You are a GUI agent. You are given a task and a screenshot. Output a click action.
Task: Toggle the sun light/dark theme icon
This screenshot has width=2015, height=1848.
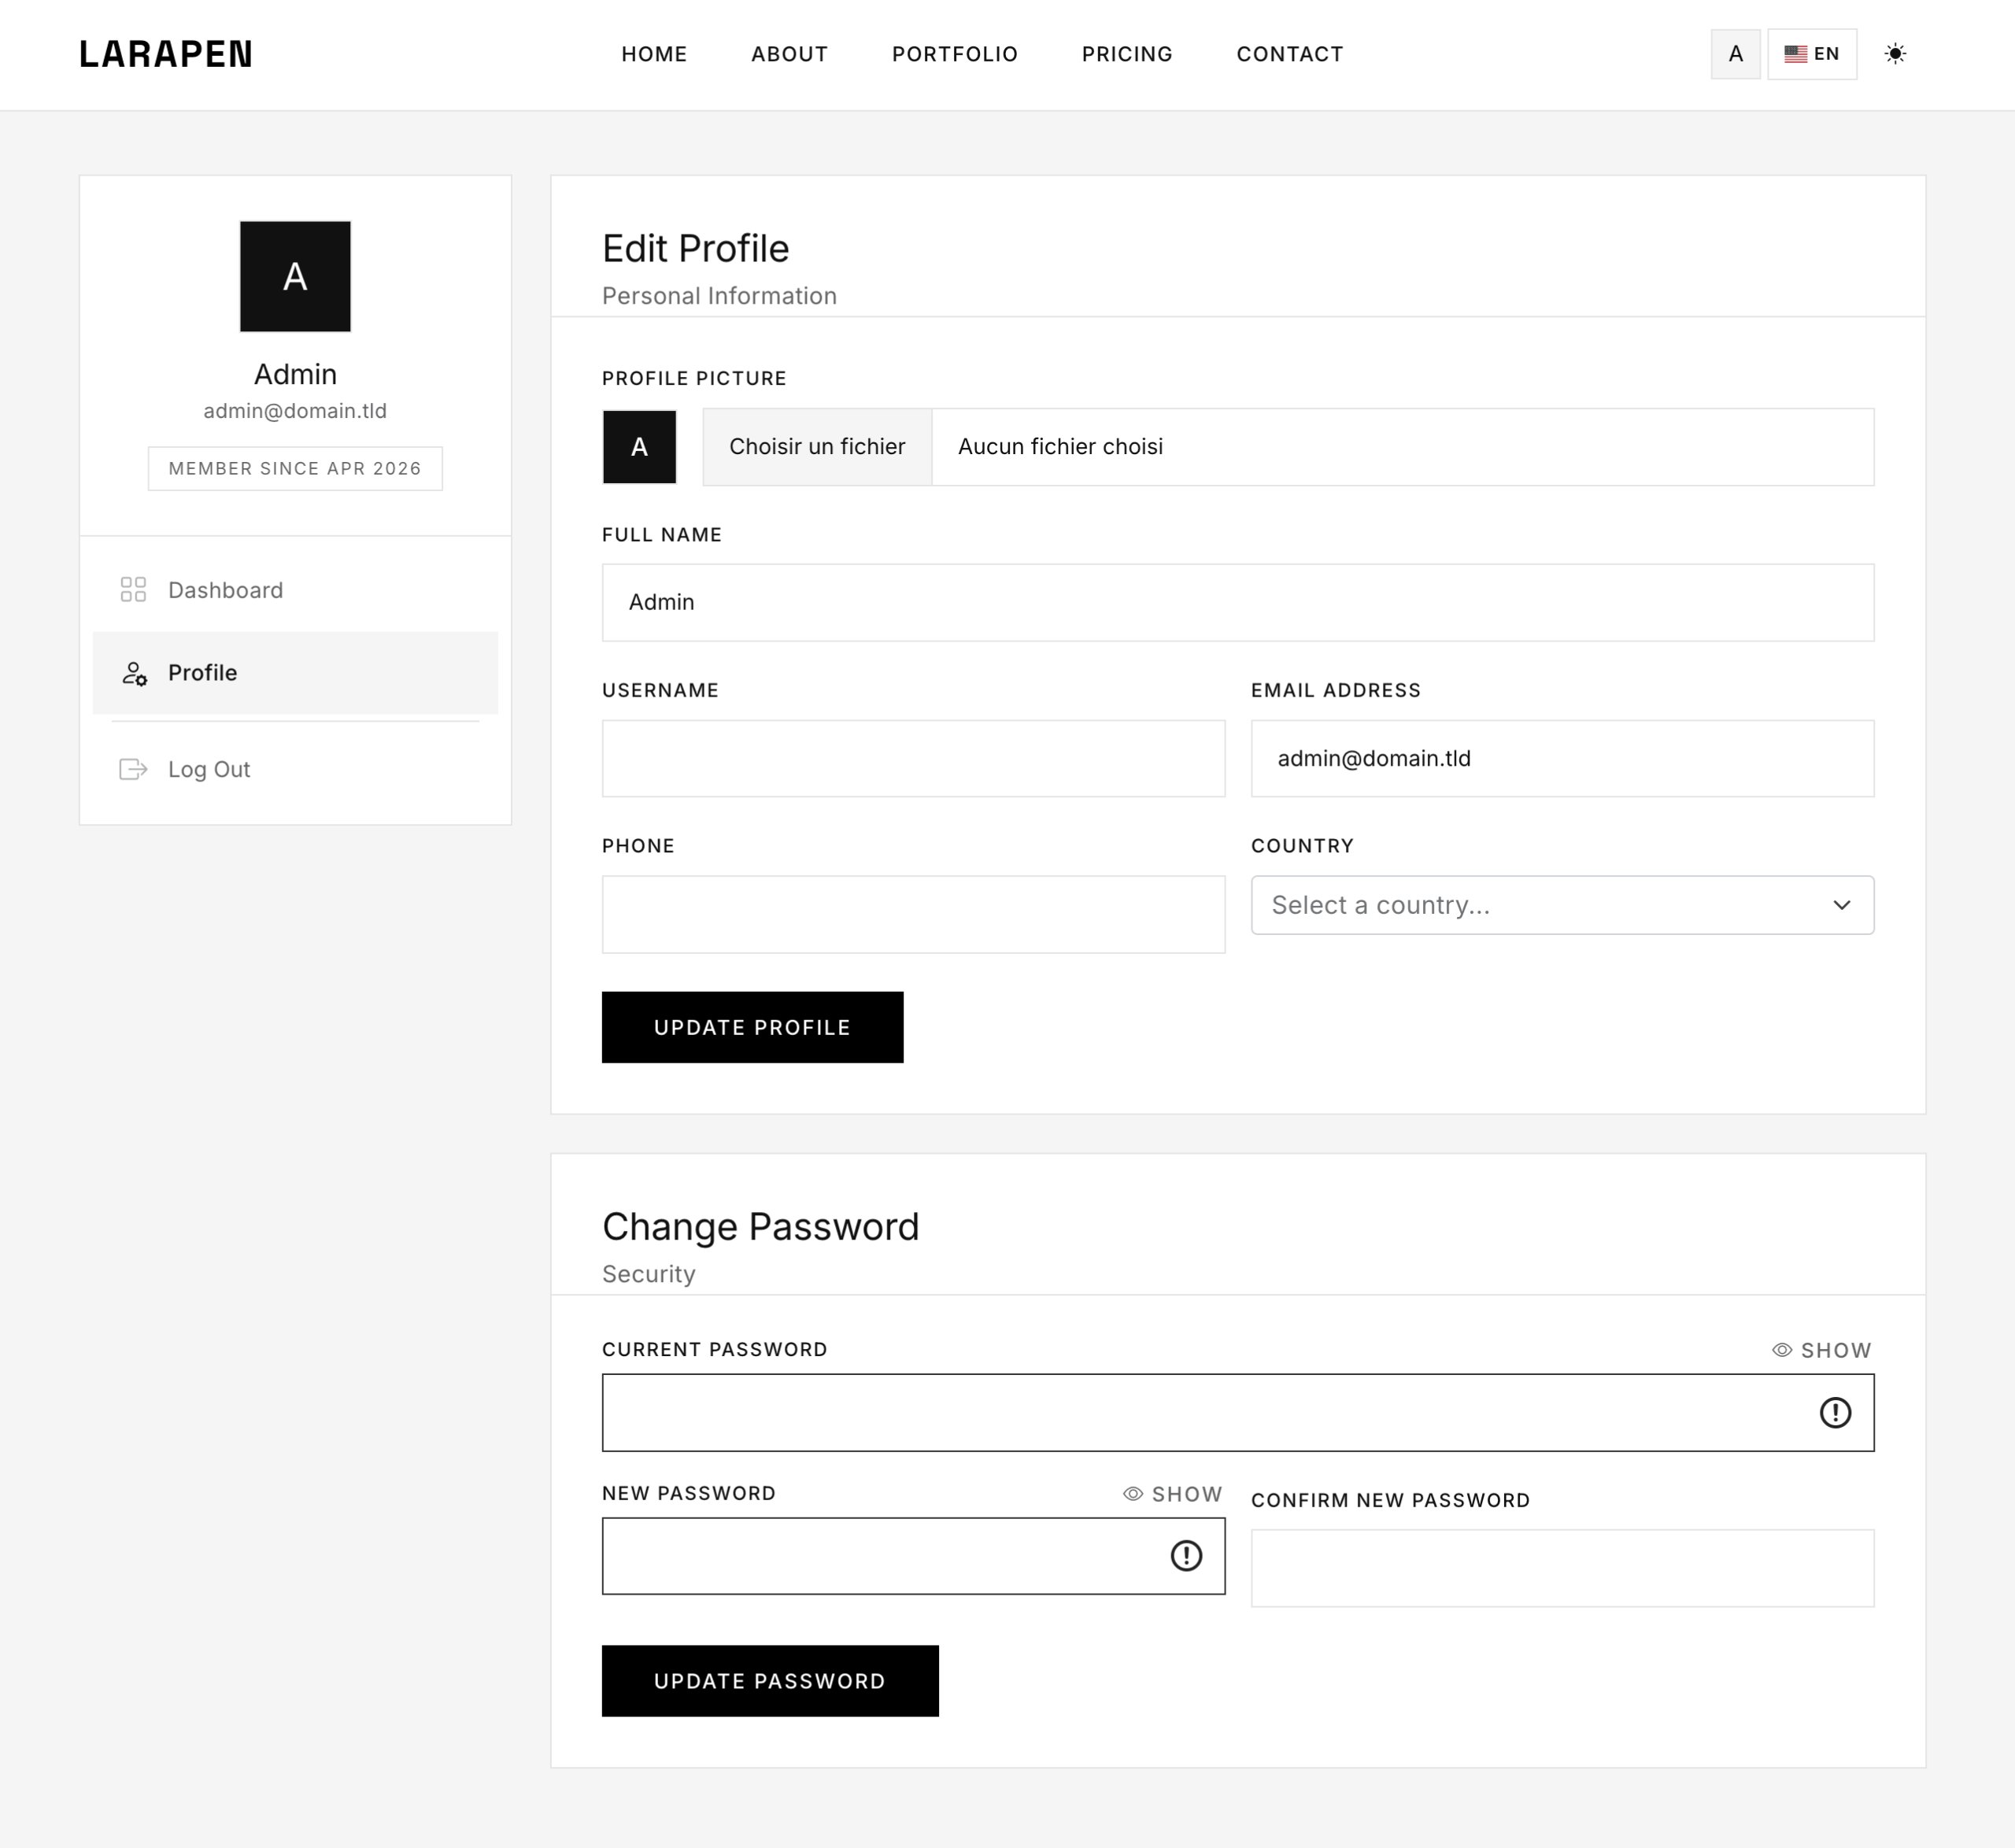1894,54
